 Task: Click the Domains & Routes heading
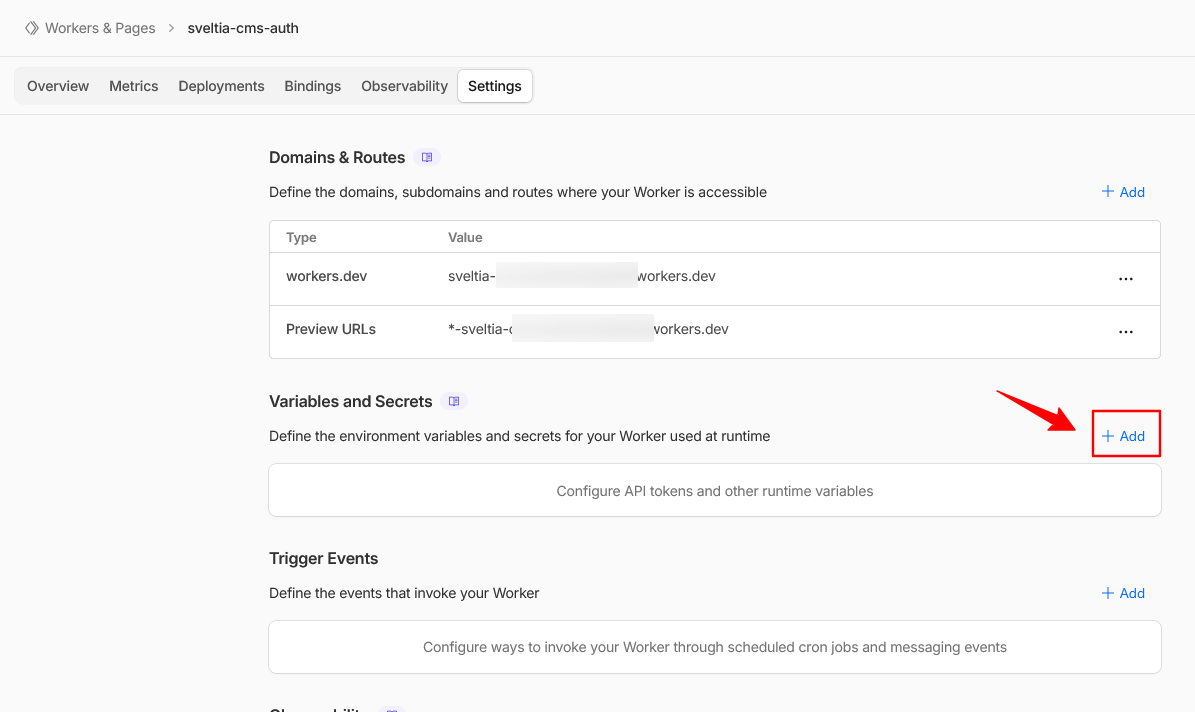[337, 157]
